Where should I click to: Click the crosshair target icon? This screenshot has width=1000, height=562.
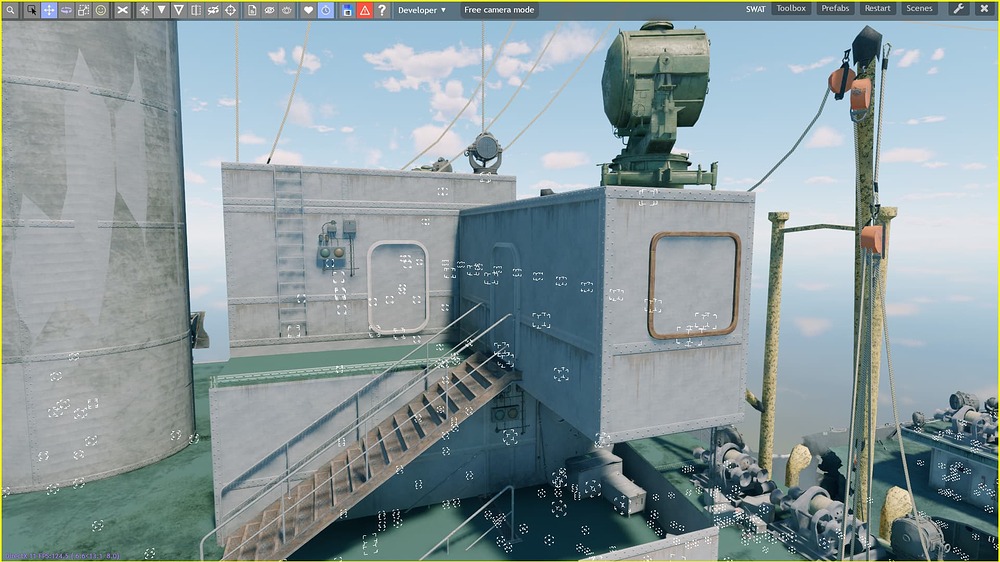pos(230,10)
